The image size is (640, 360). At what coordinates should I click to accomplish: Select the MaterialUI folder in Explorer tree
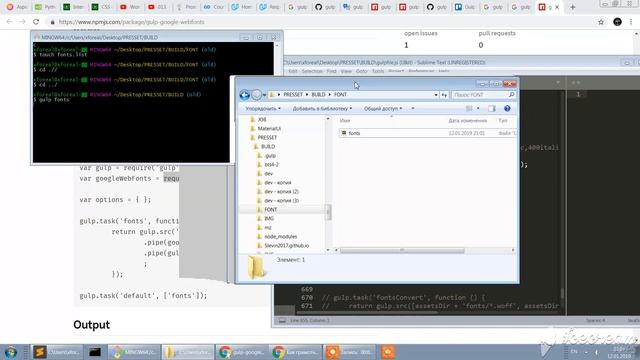point(269,129)
